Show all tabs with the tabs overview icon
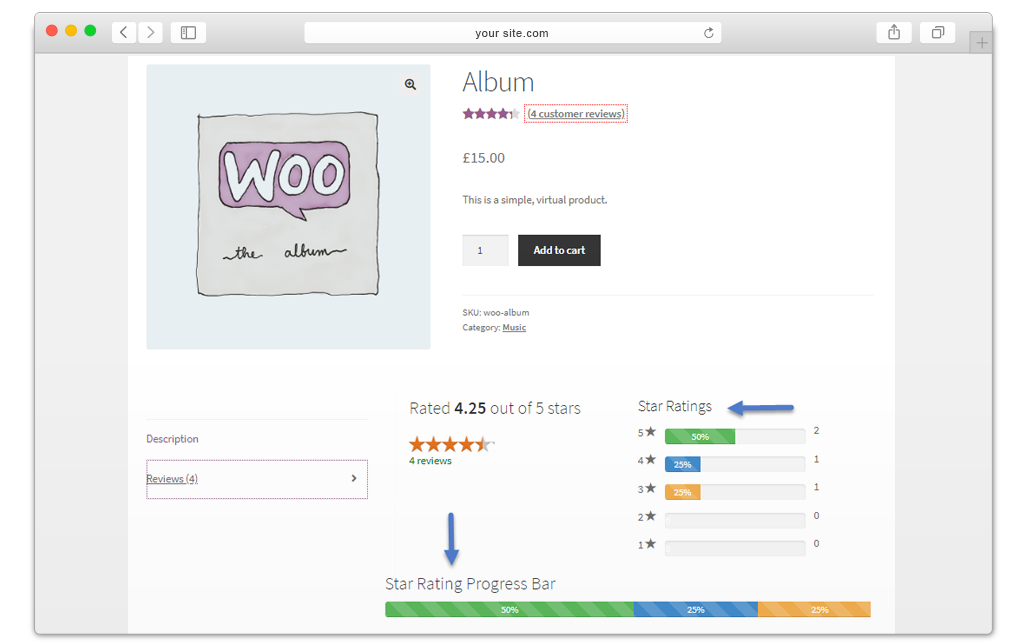Image resolution: width=1024 pixels, height=643 pixels. pyautogui.click(x=937, y=32)
